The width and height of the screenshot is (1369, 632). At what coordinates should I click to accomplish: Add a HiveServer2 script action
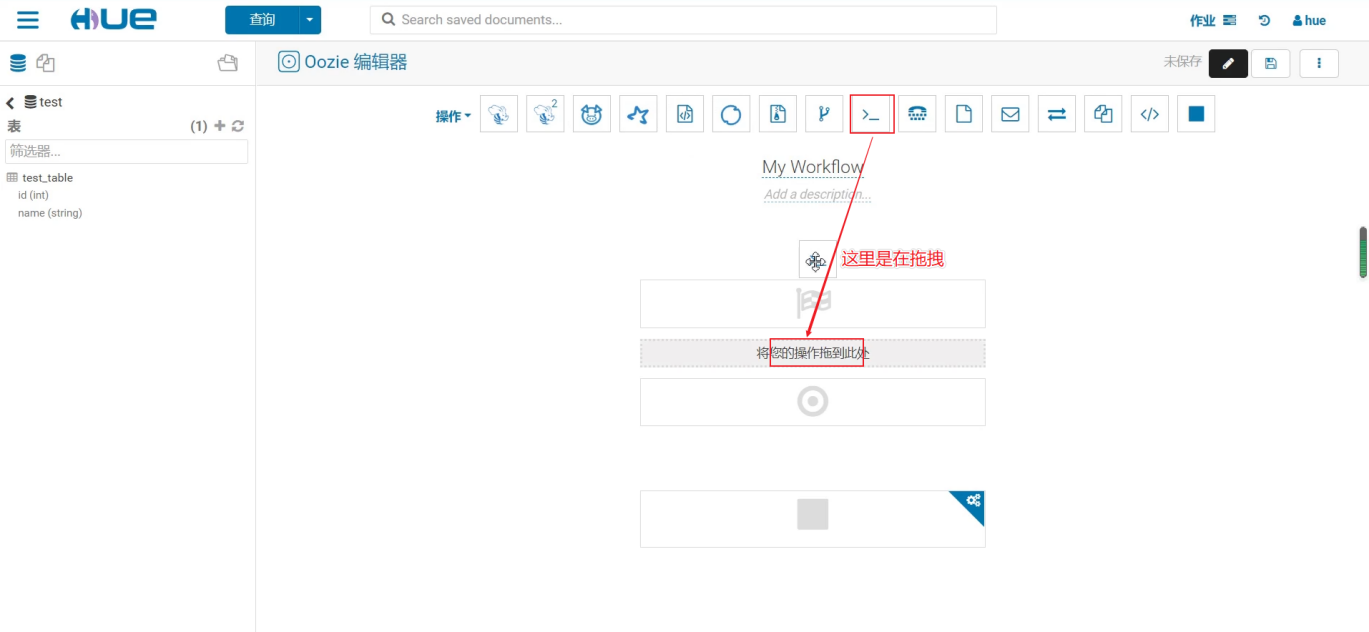[x=545, y=114]
